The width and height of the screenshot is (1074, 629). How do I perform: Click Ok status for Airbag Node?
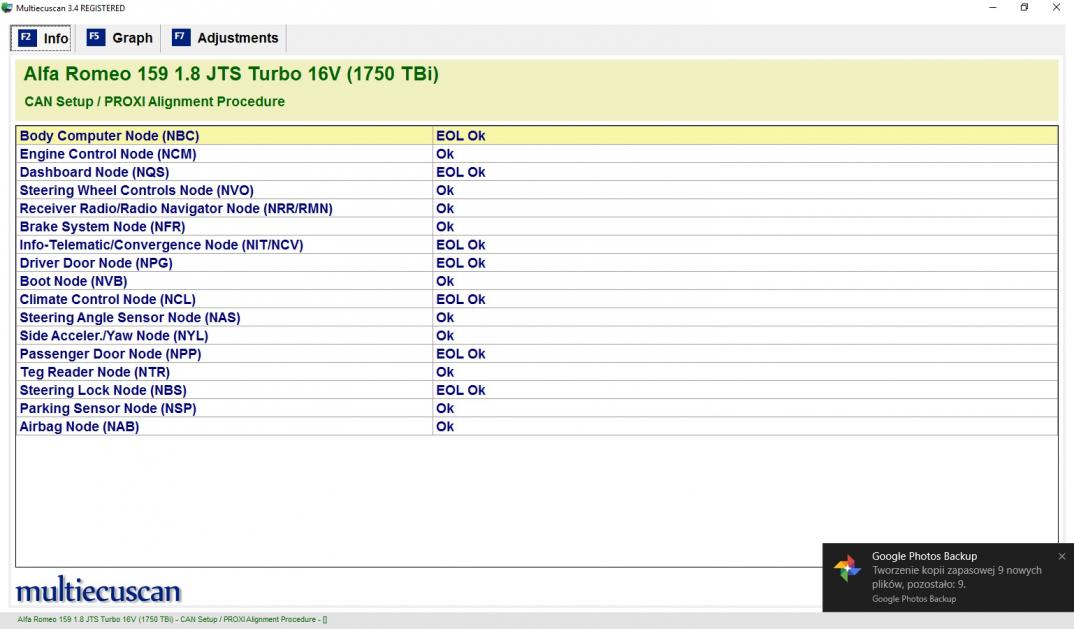(x=445, y=426)
